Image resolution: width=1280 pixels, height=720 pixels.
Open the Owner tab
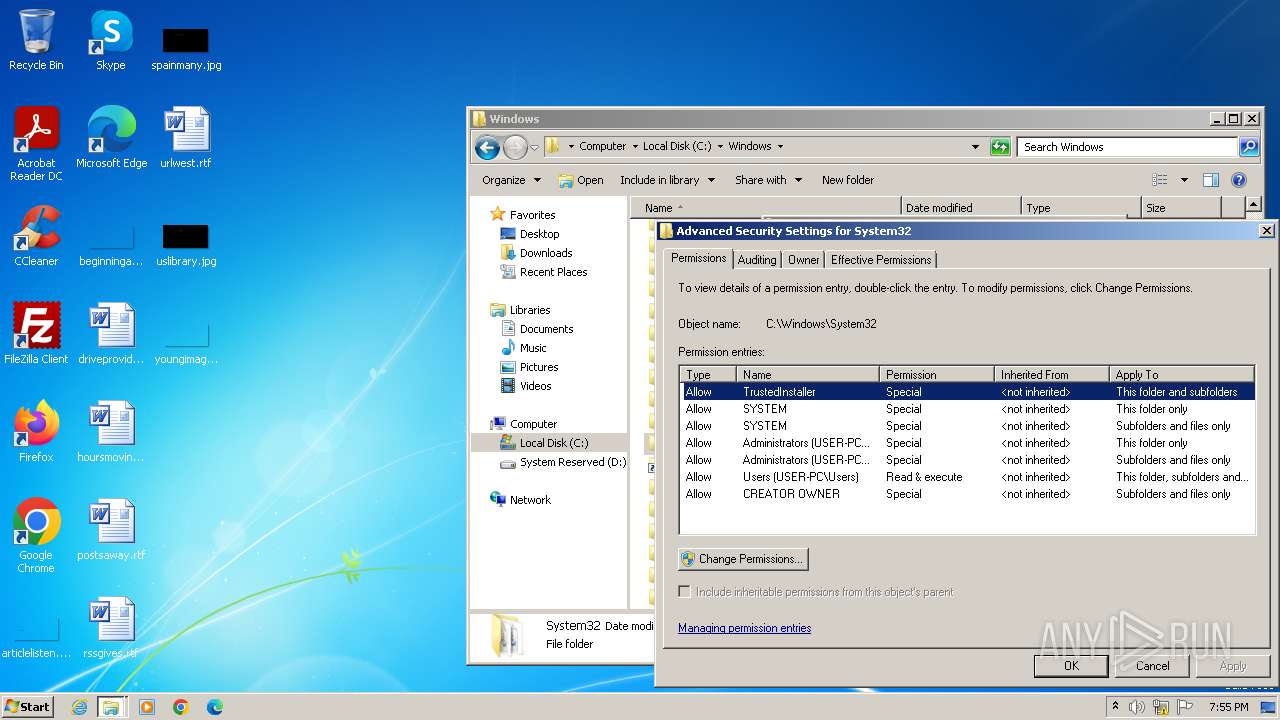(803, 260)
